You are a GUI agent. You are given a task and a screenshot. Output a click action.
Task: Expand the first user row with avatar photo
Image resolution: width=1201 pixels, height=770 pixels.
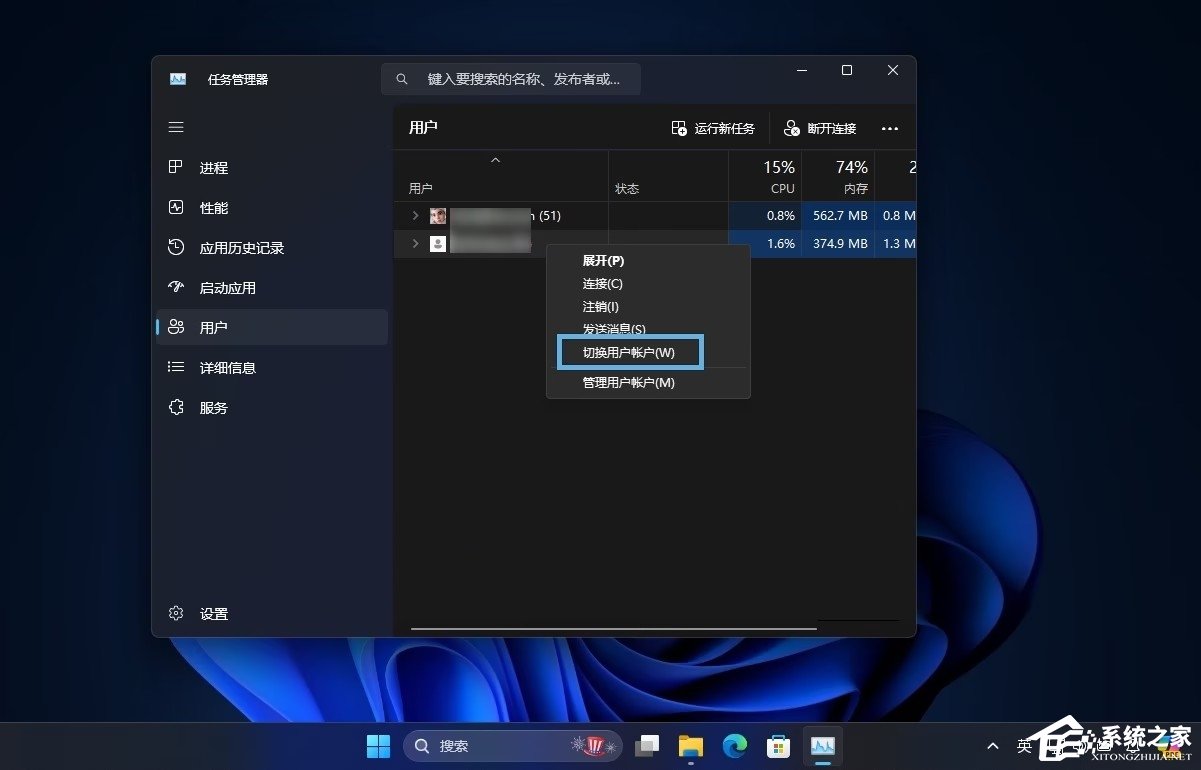(x=416, y=216)
